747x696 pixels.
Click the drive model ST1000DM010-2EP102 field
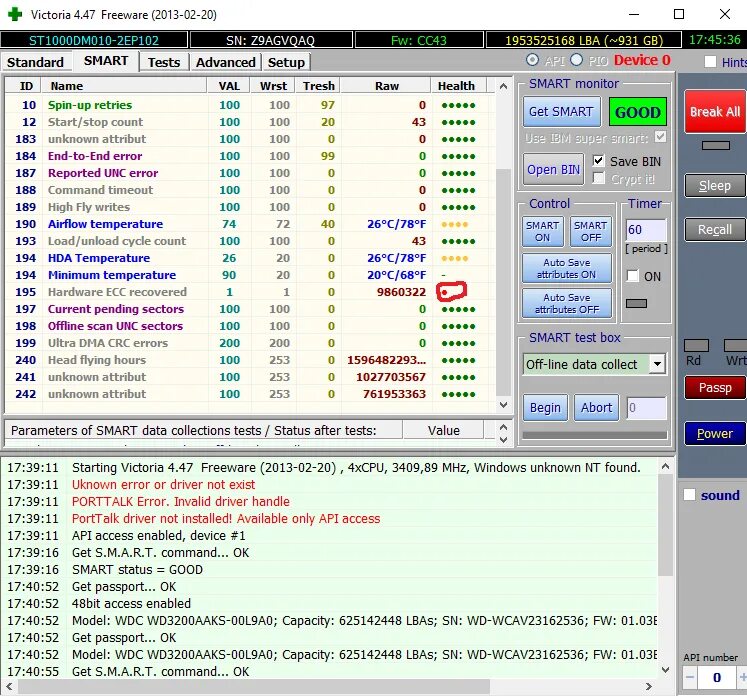pos(94,40)
